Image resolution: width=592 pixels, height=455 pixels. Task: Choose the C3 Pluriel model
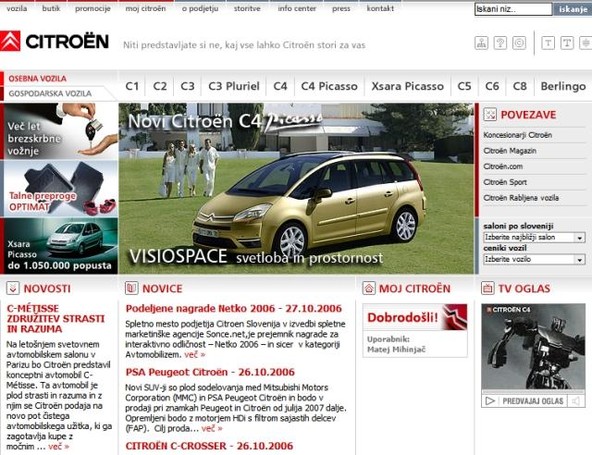click(234, 86)
